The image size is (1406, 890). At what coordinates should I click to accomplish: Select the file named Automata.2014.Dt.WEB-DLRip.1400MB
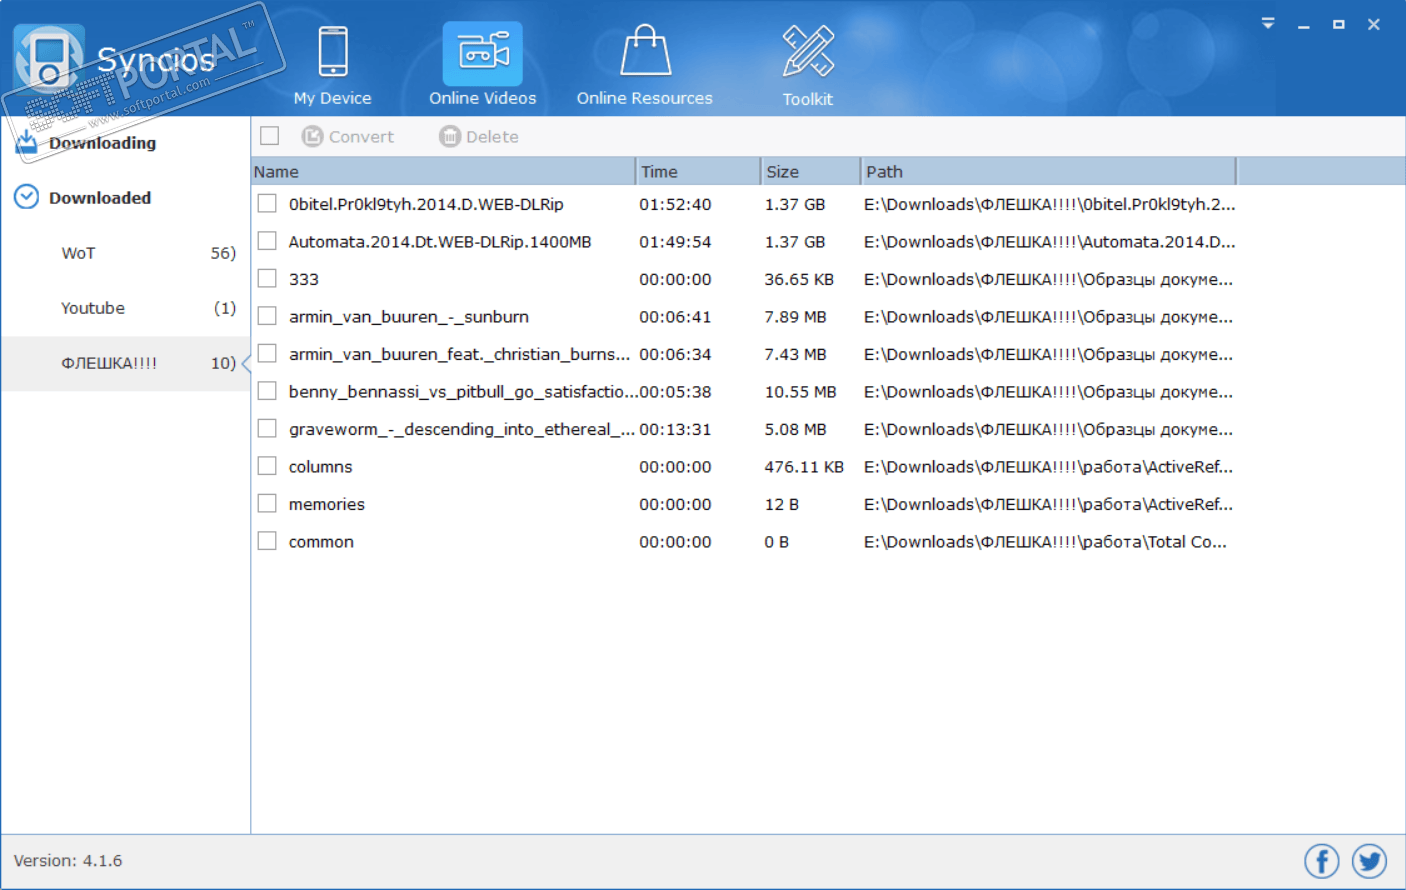click(x=440, y=242)
